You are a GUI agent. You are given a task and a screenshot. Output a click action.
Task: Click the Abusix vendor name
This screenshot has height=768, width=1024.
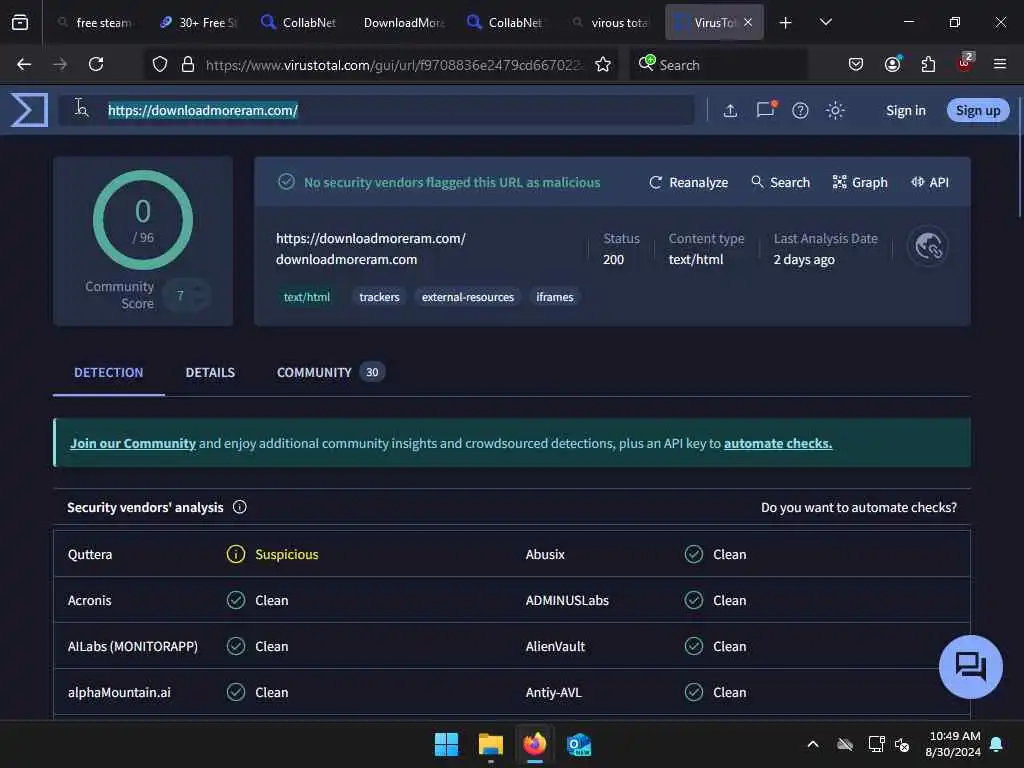545,554
